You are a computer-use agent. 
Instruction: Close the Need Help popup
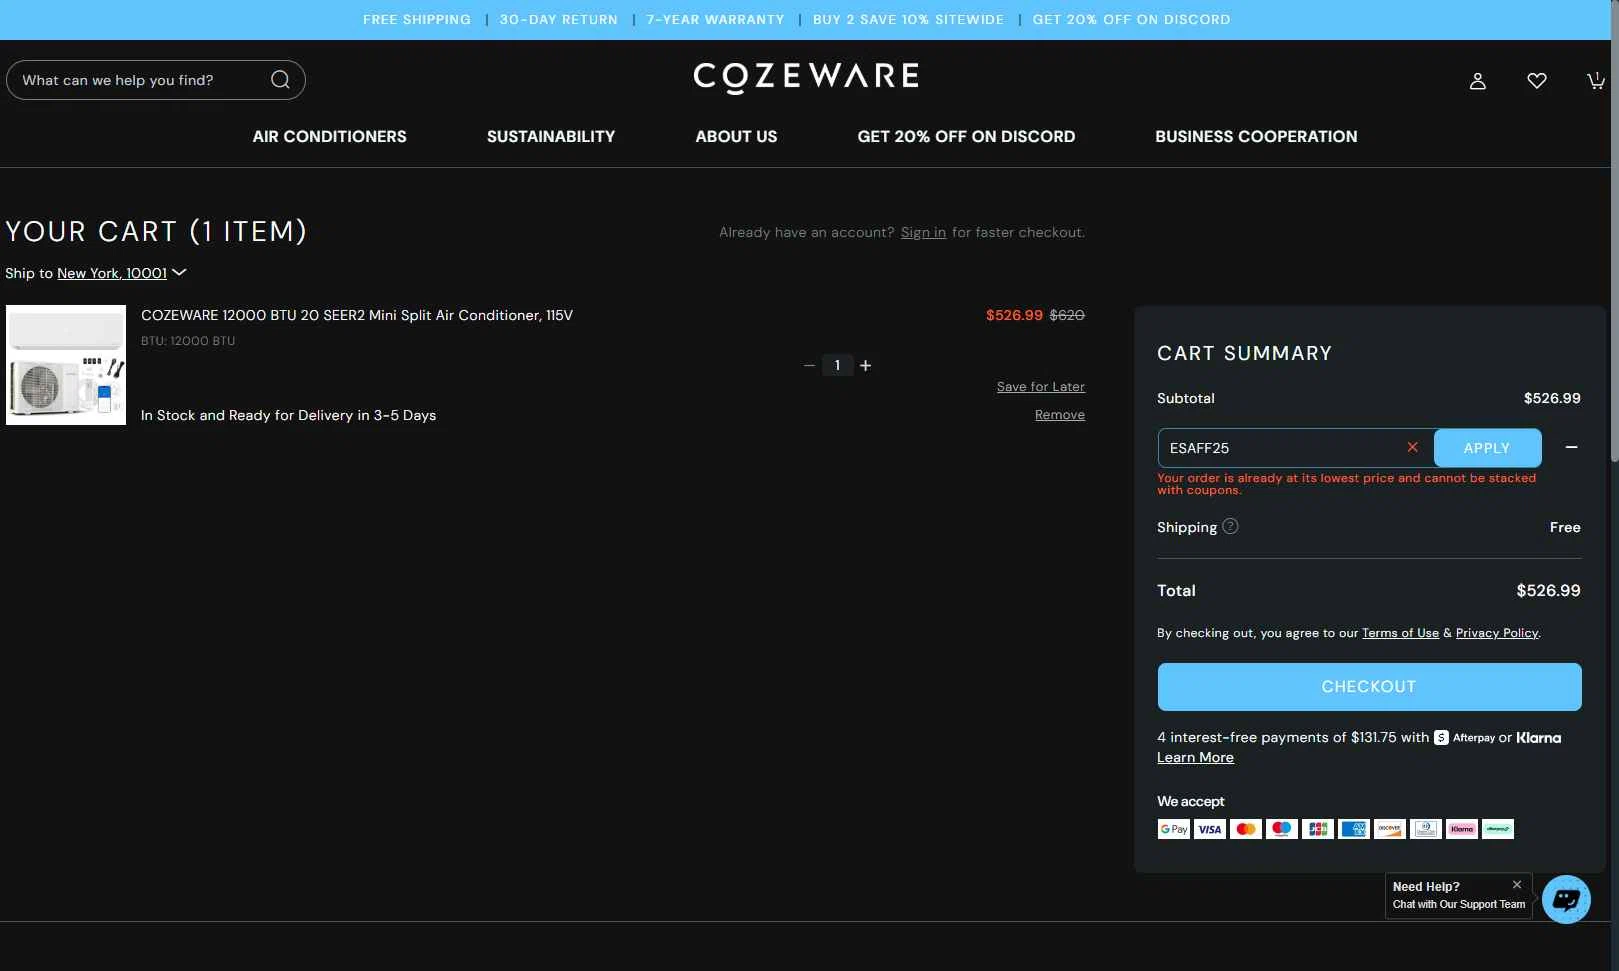(x=1517, y=885)
